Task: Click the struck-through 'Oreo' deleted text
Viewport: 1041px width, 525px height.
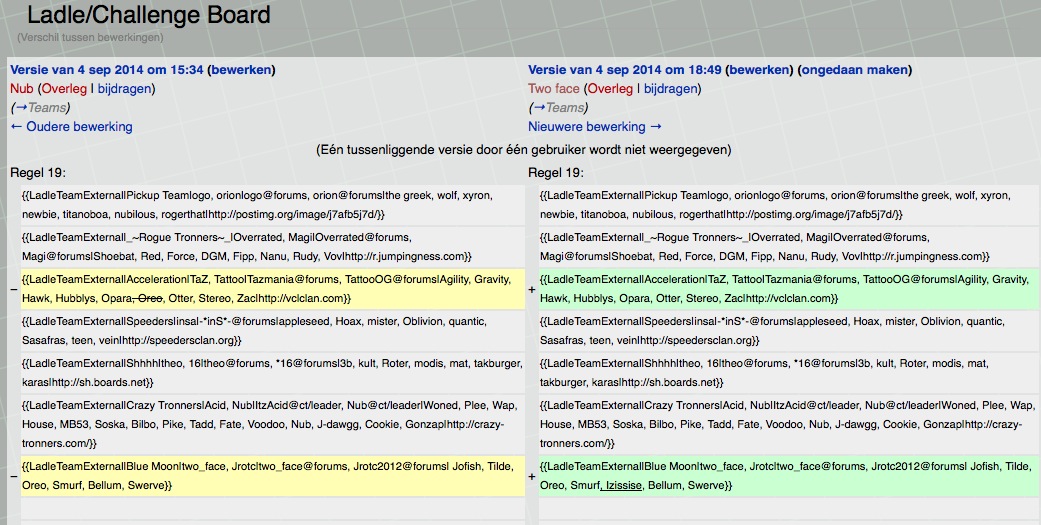Action: pyautogui.click(x=151, y=298)
